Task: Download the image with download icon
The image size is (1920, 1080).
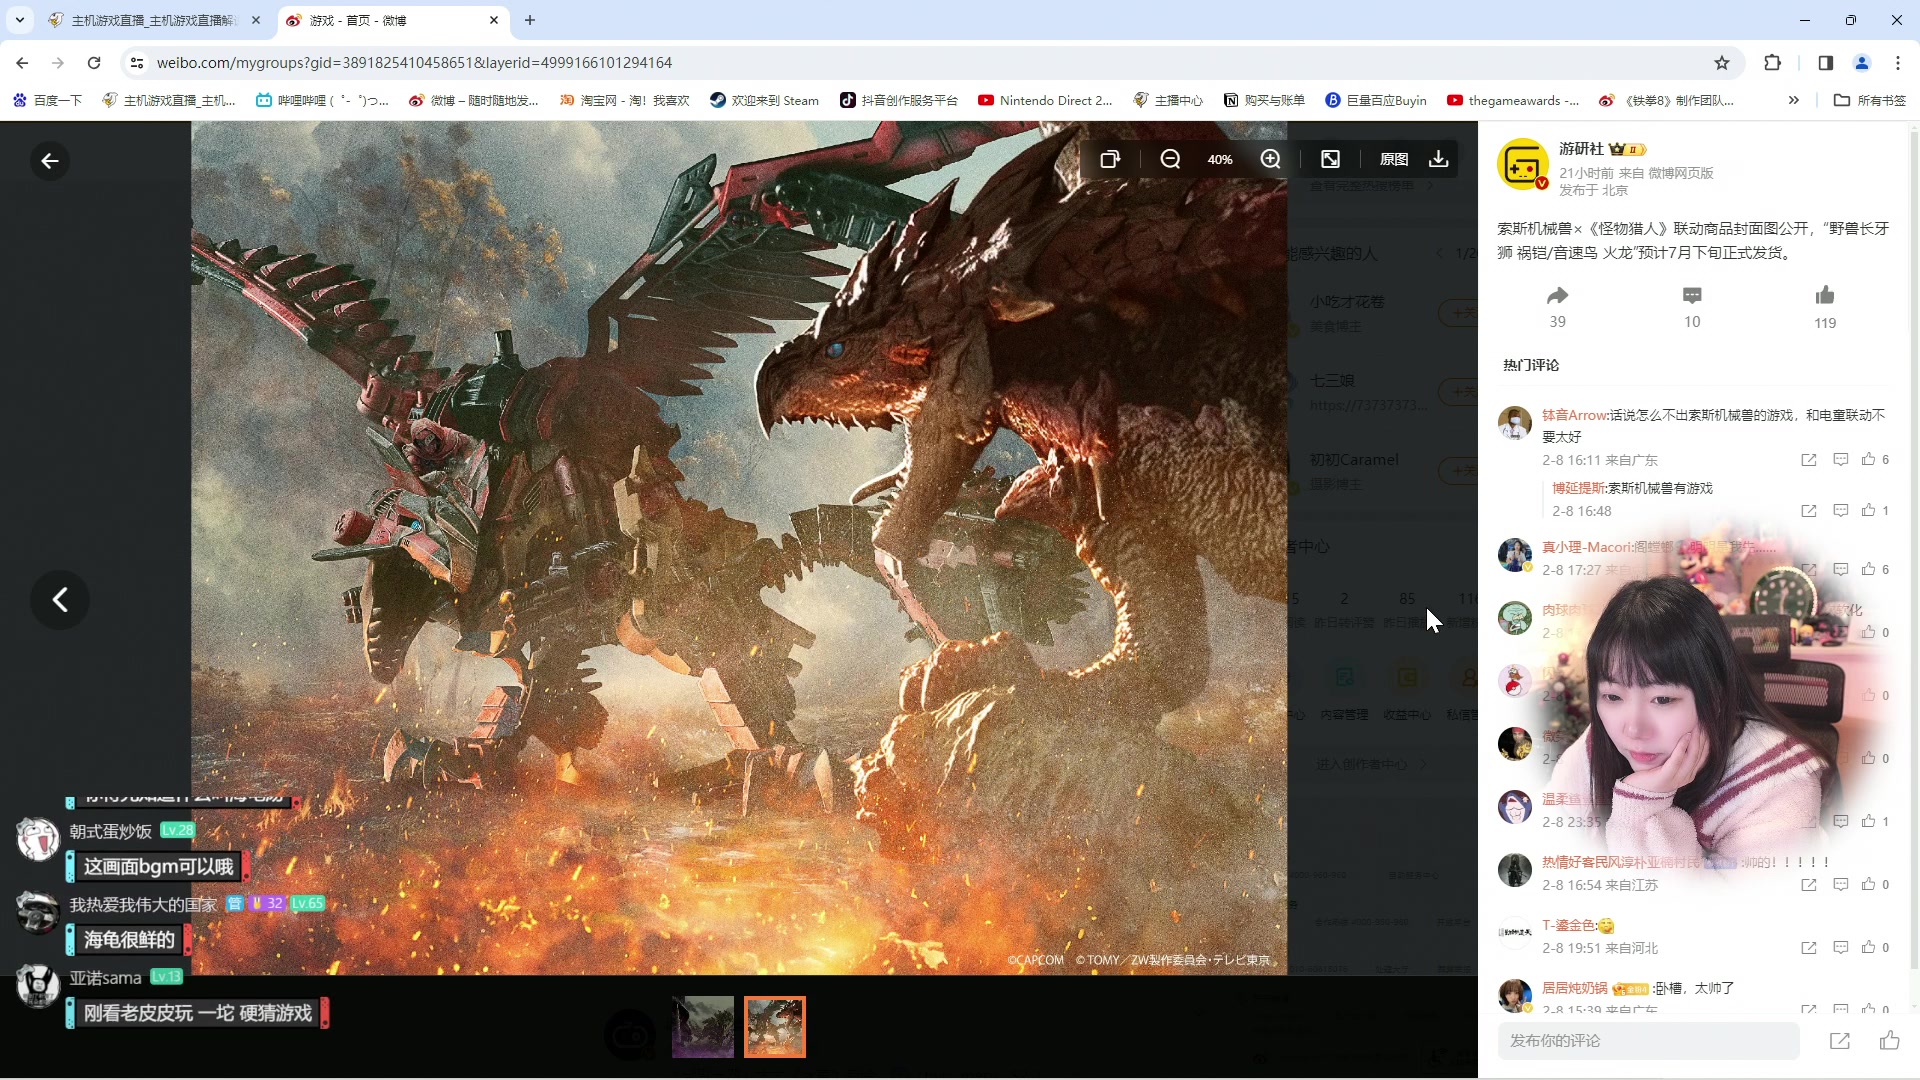Action: tap(1438, 159)
